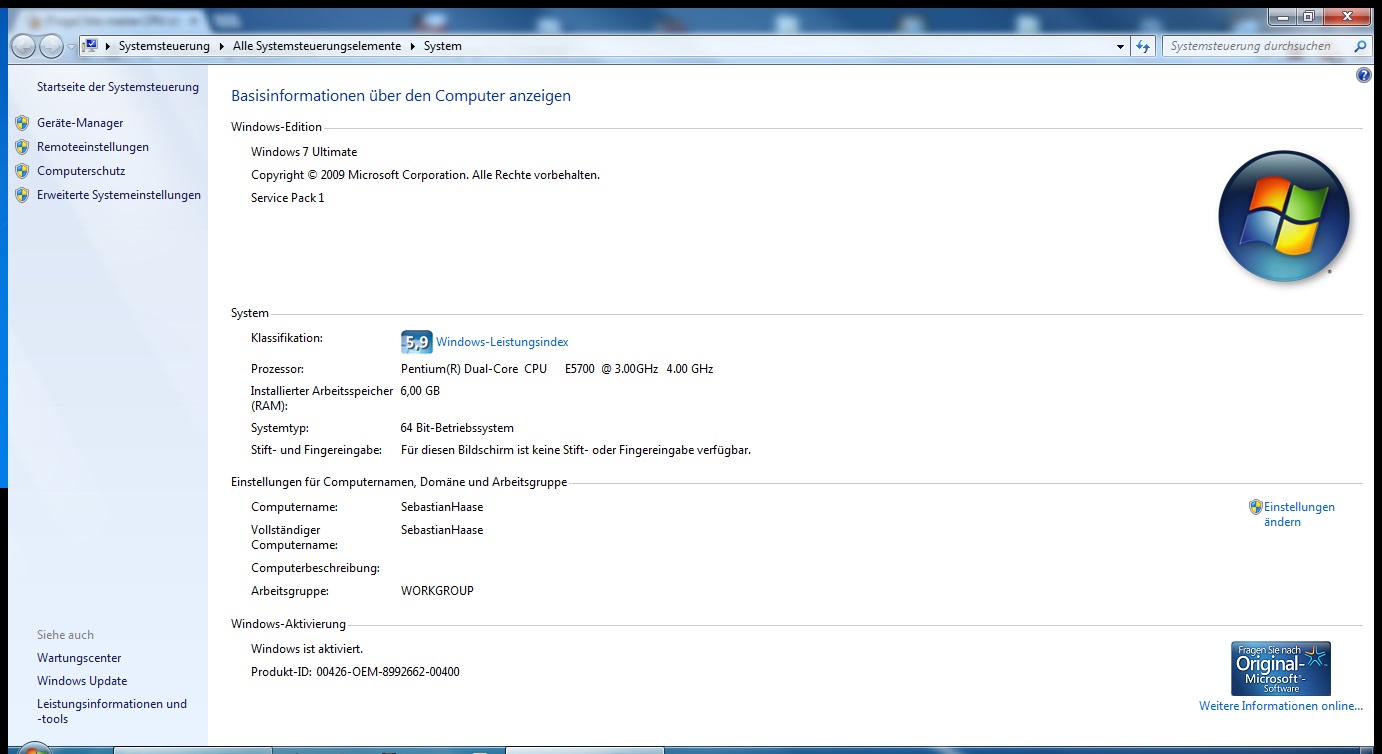Expand arrow after Alle Systemsteuerungselemente
1382x754 pixels.
[413, 46]
